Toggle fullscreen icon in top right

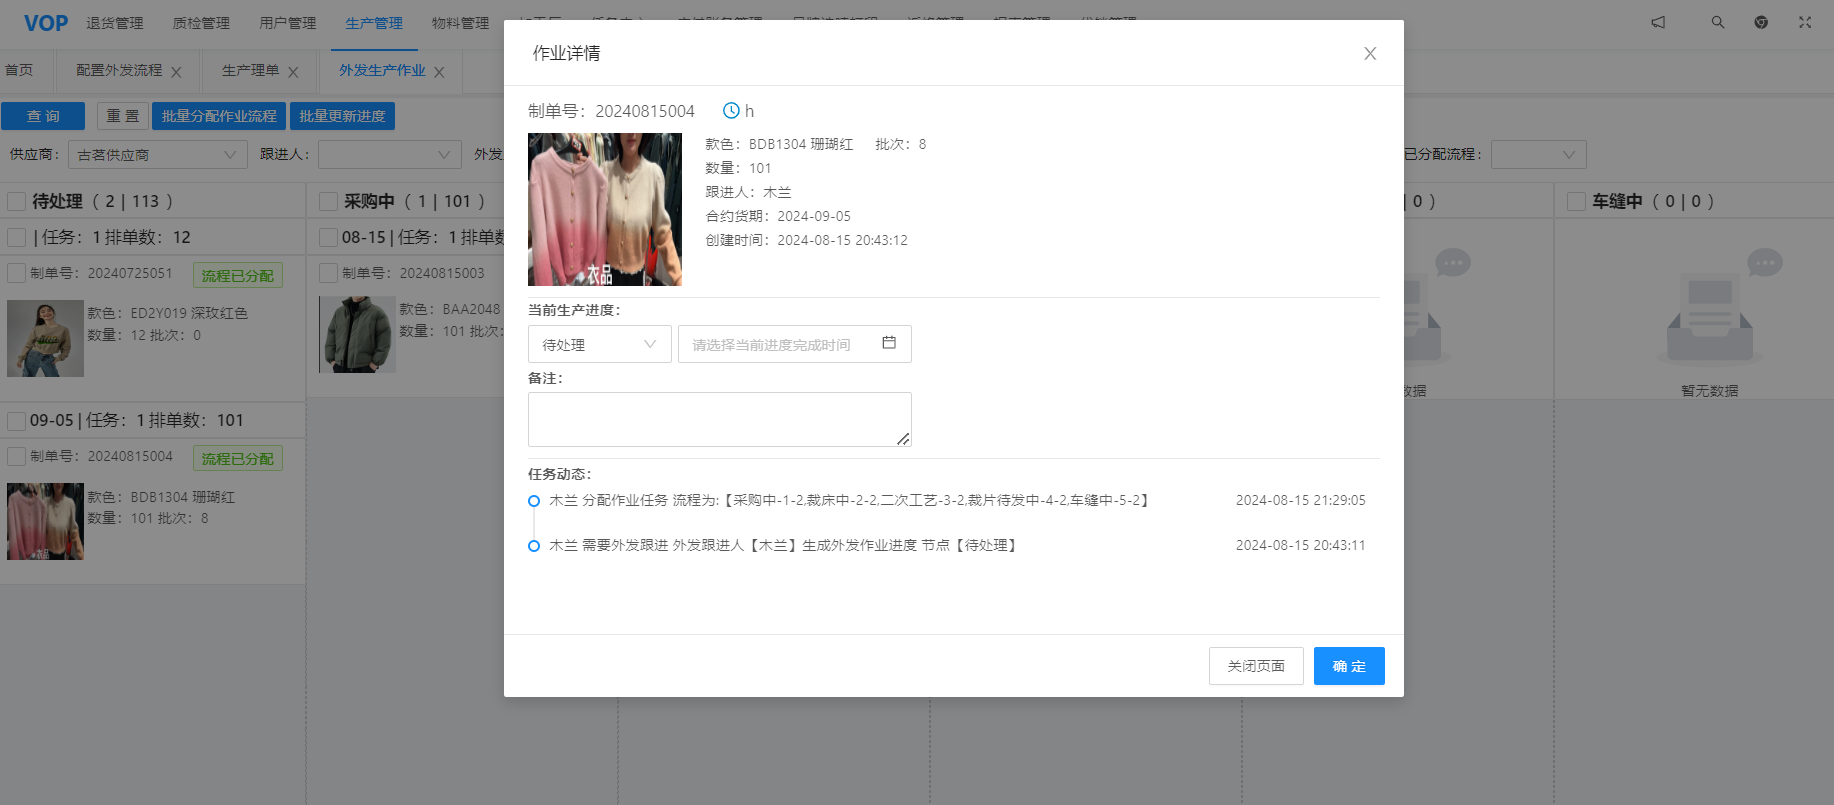click(x=1804, y=22)
